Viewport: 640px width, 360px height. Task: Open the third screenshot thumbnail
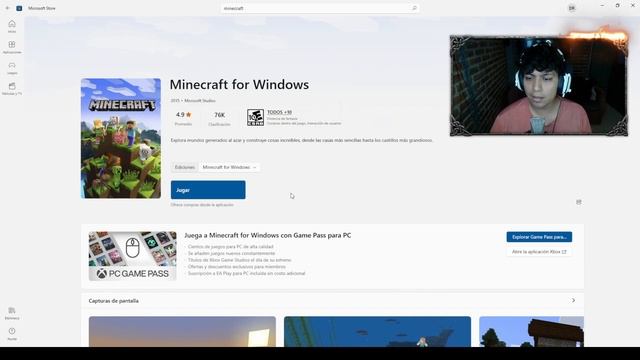(x=531, y=331)
